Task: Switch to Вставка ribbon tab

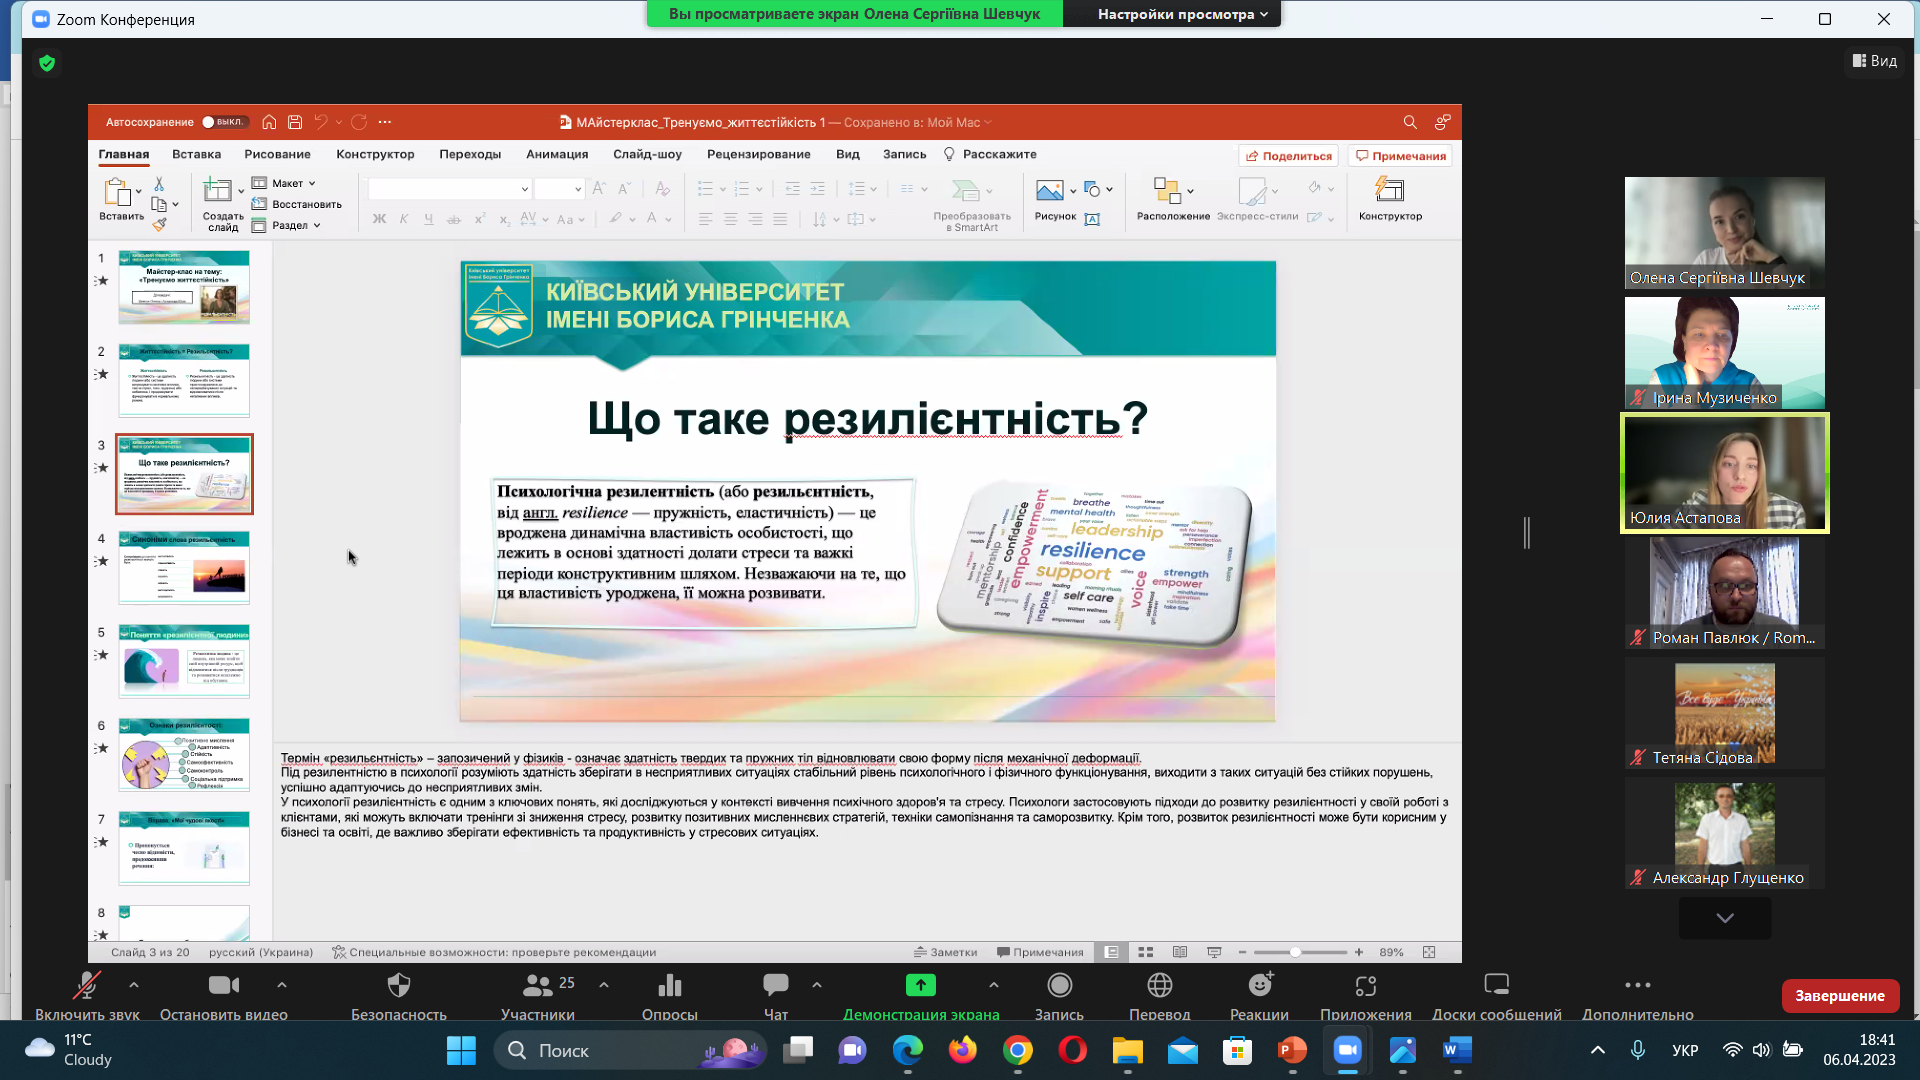Action: (196, 154)
